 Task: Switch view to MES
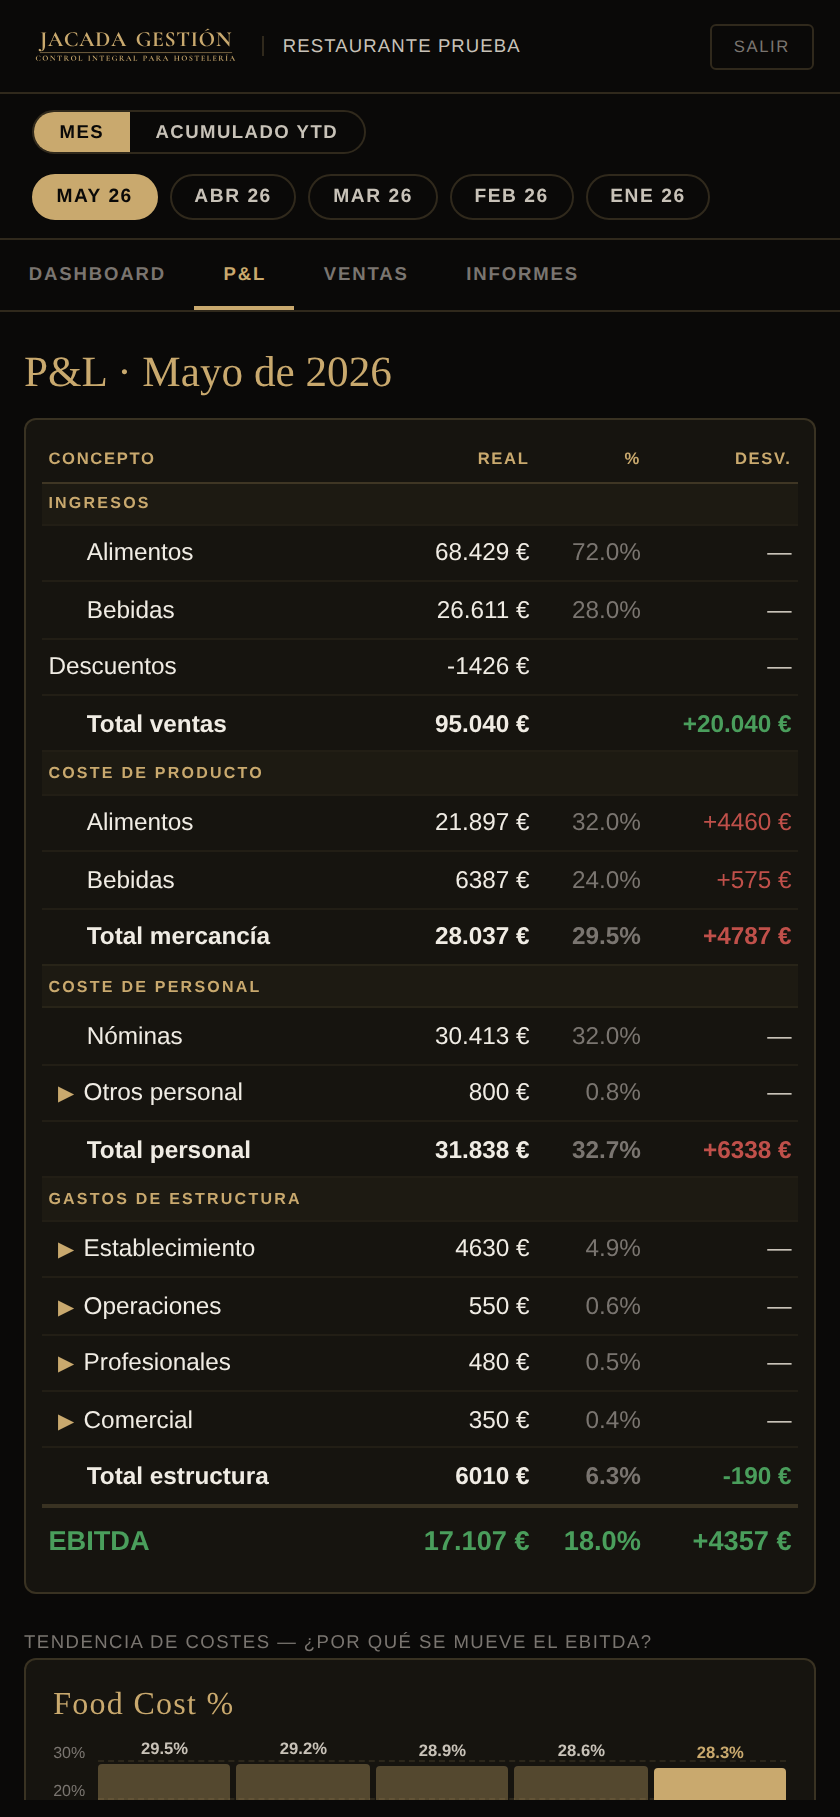tap(82, 132)
